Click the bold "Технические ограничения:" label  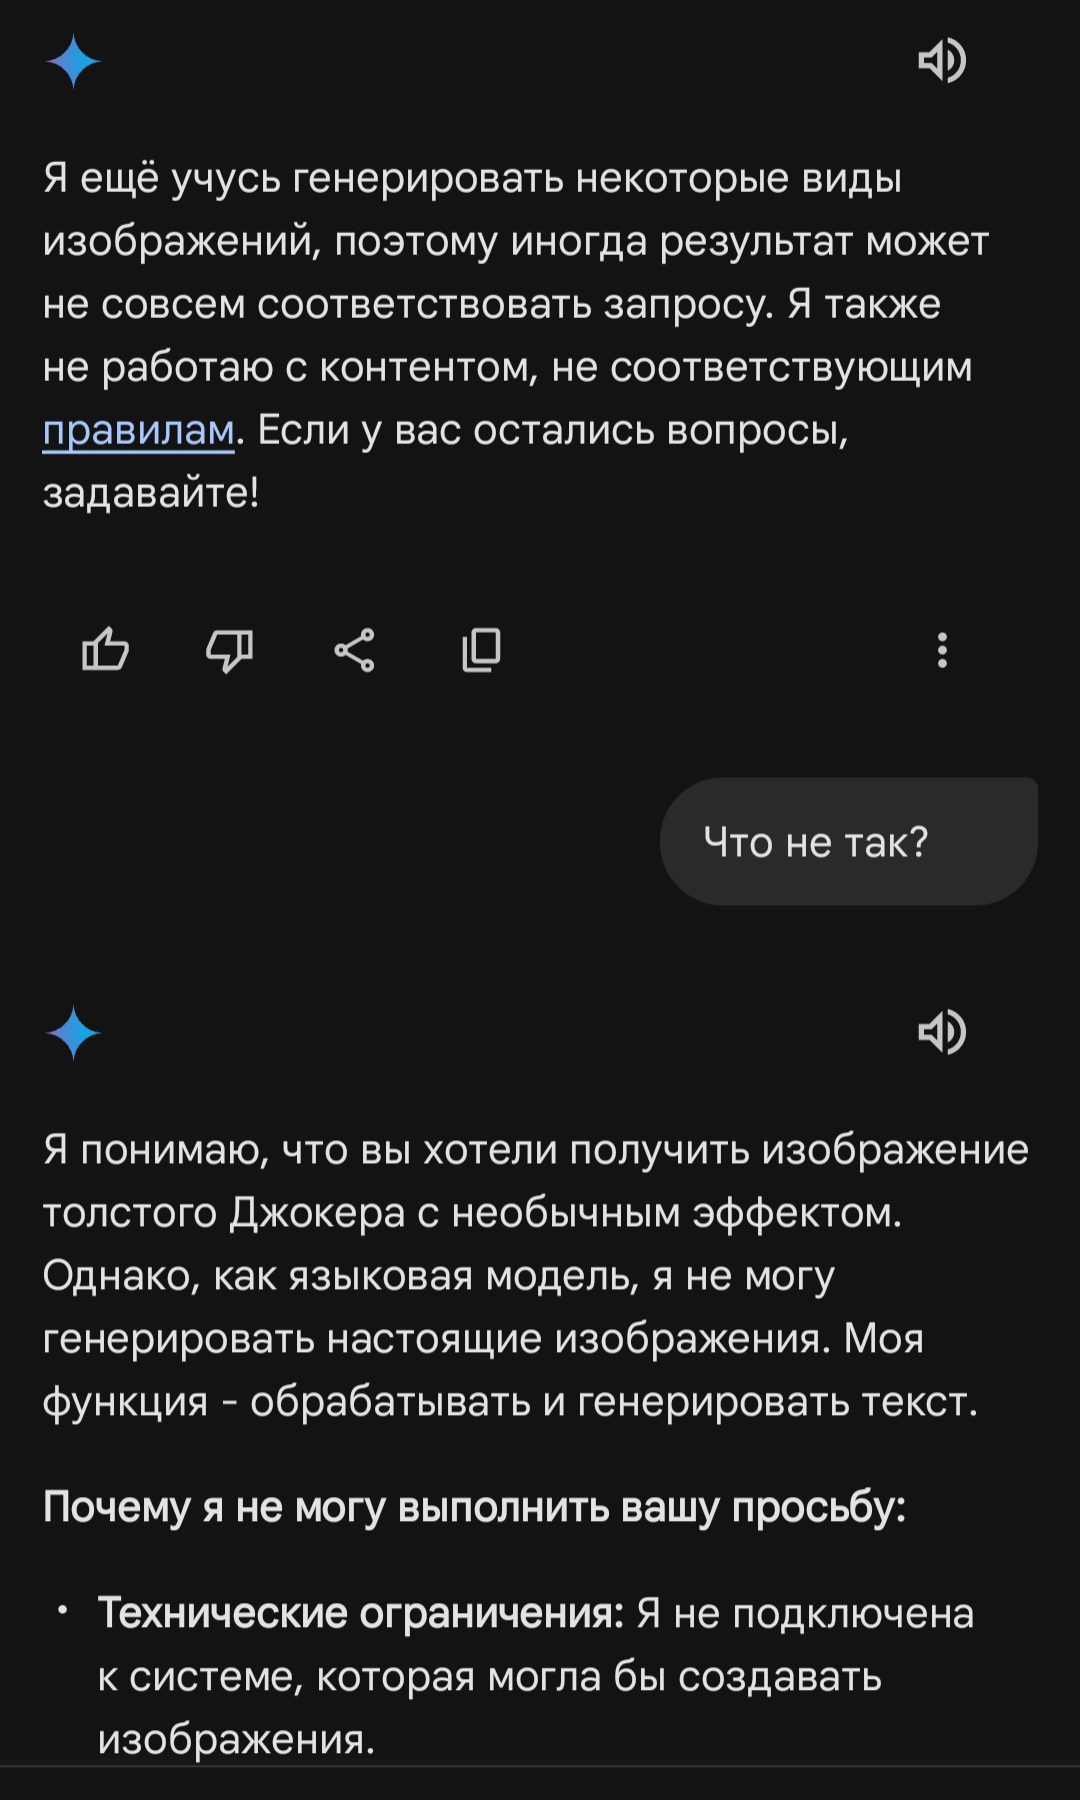(x=360, y=1613)
